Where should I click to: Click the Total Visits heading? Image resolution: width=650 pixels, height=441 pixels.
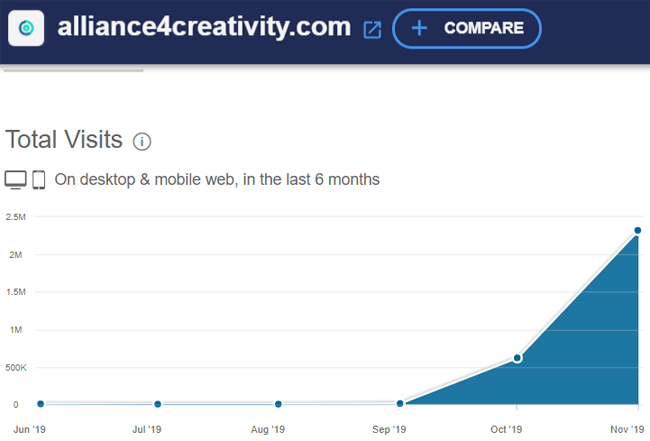tap(64, 139)
